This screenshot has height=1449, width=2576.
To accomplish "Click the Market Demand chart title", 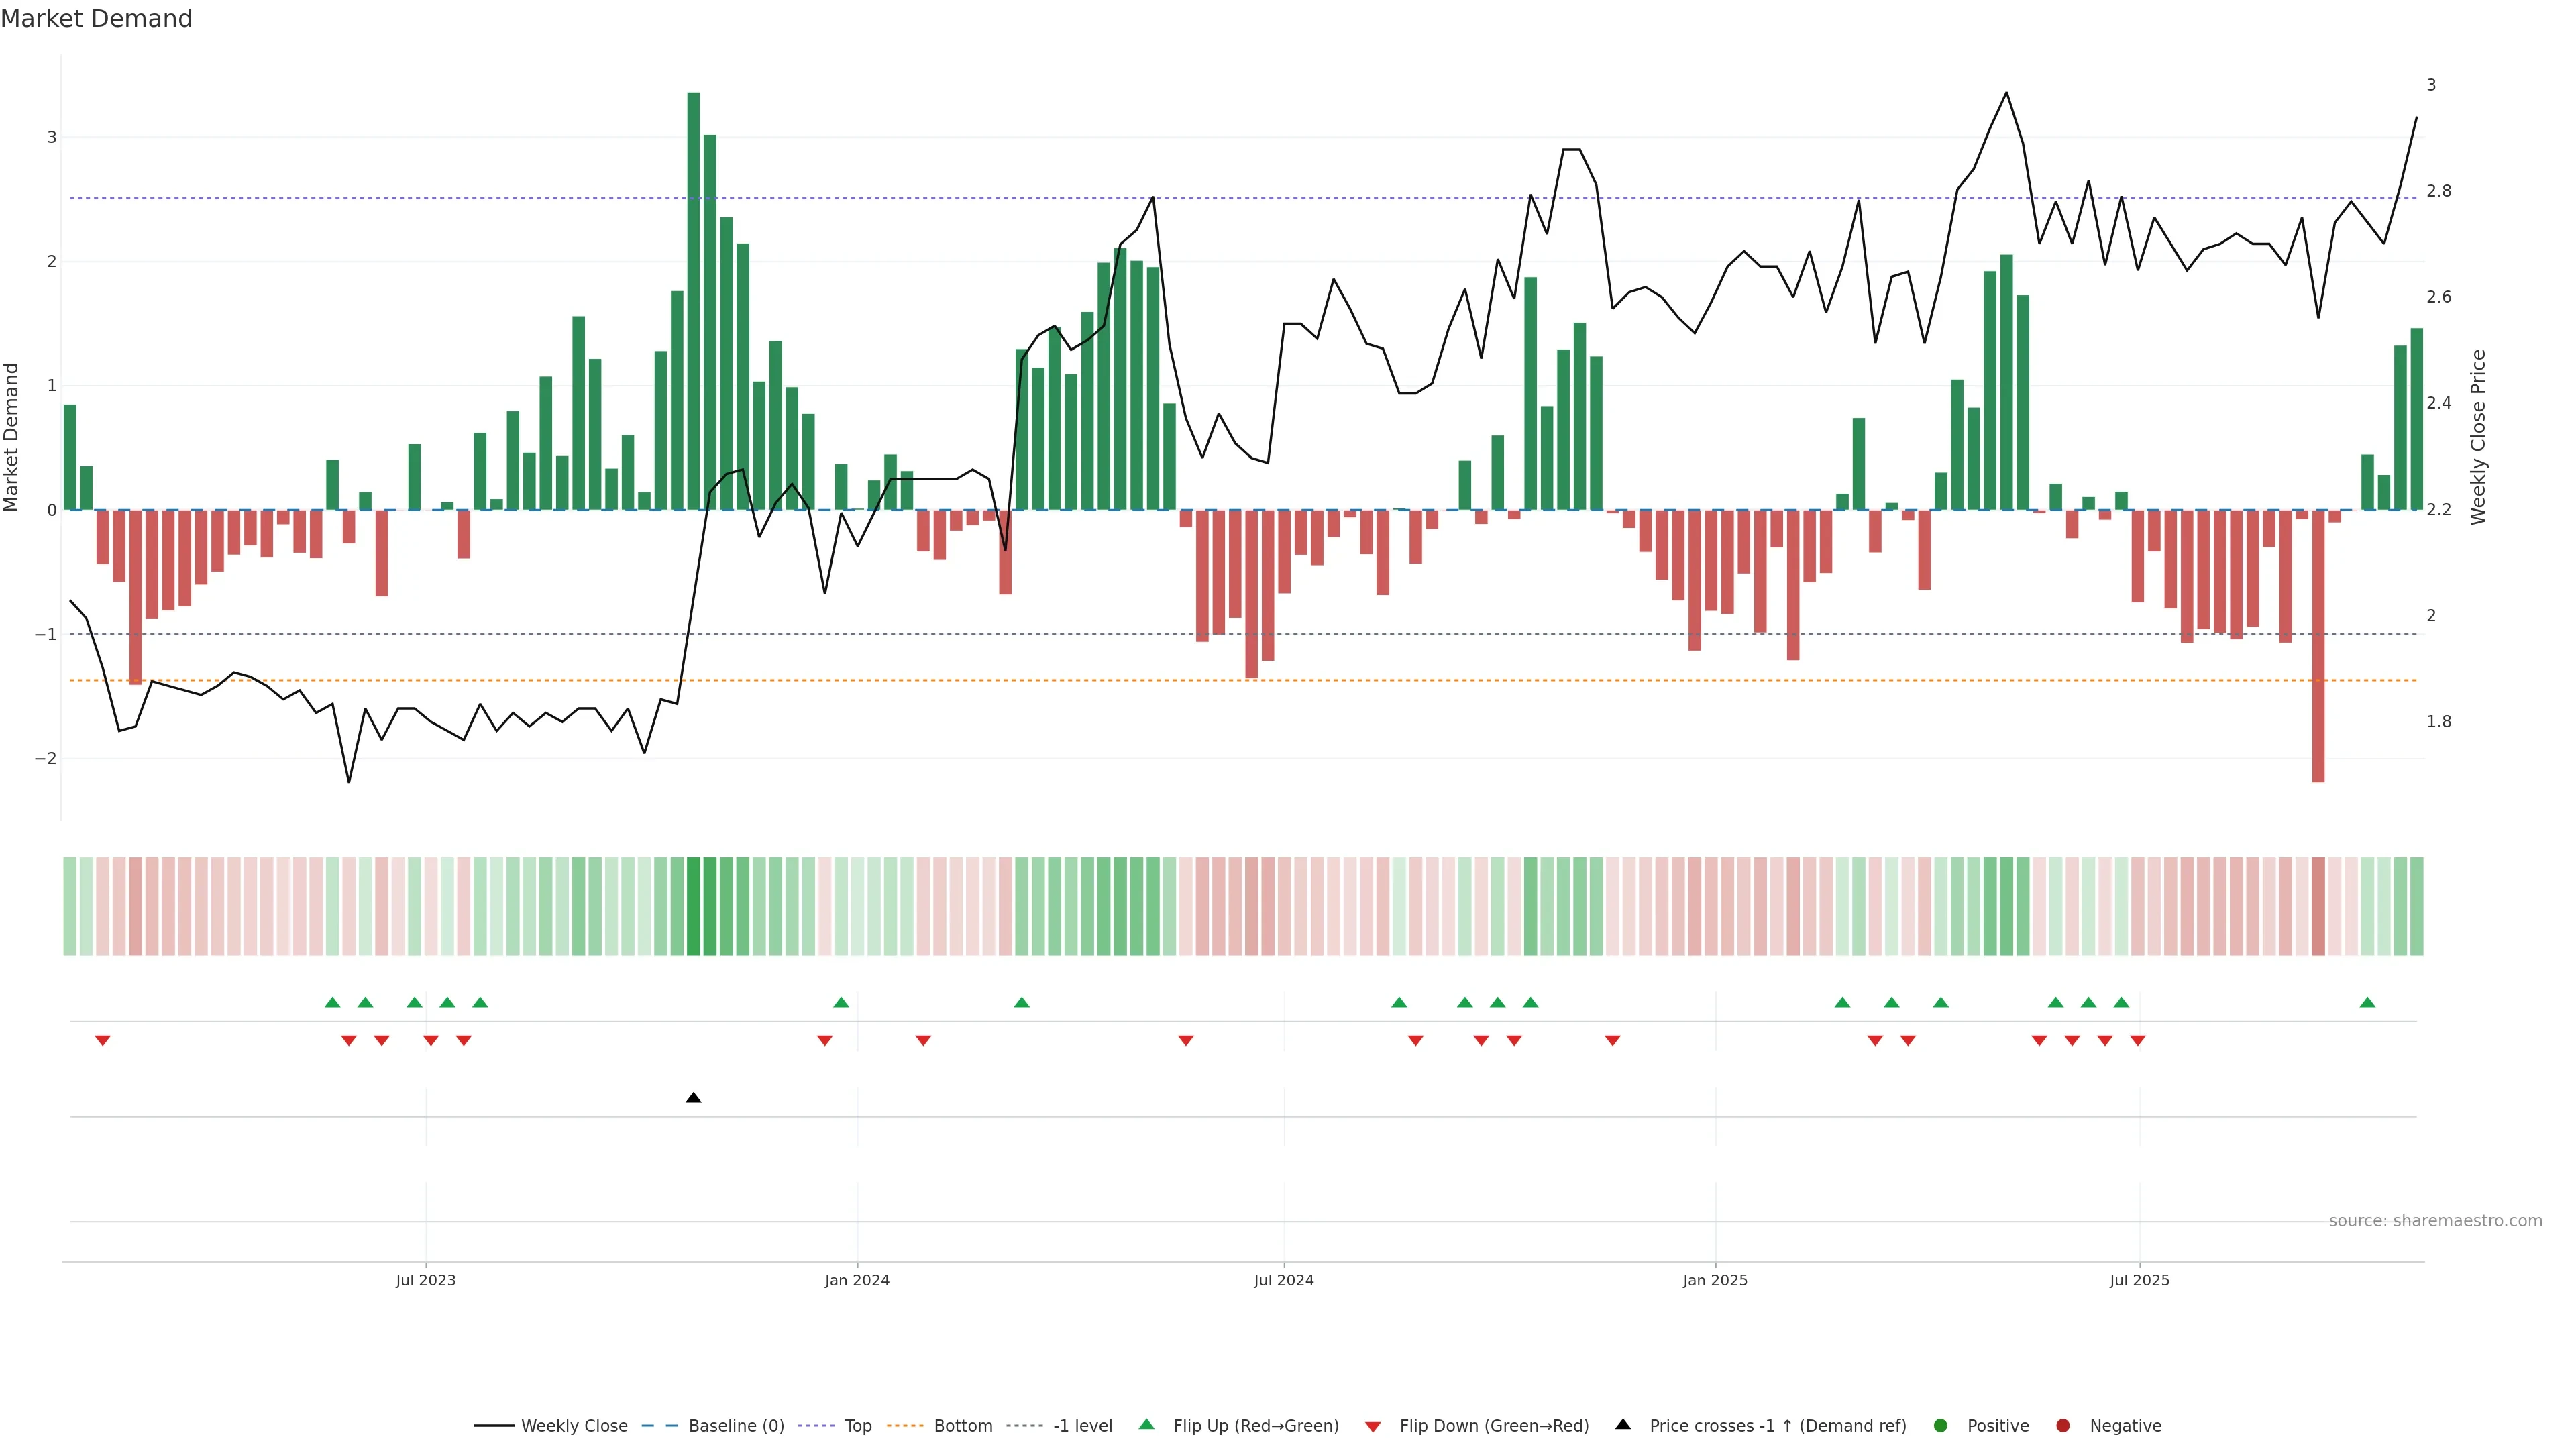I will pyautogui.click(x=96, y=19).
